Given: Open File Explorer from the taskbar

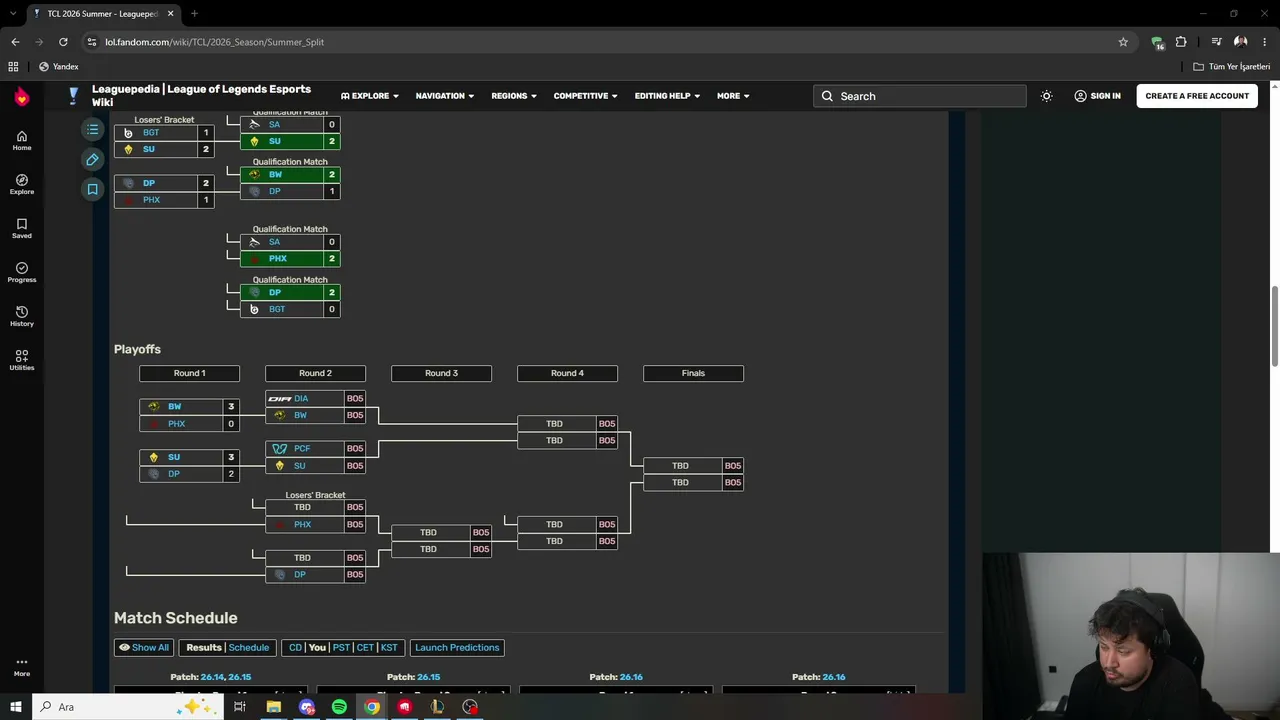Looking at the screenshot, I should [x=273, y=707].
